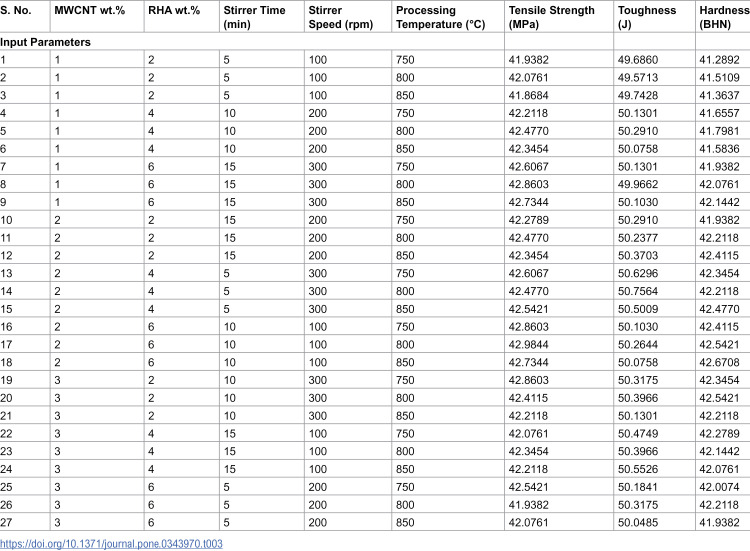Select the MWCNT wt.% column header

tap(89, 11)
